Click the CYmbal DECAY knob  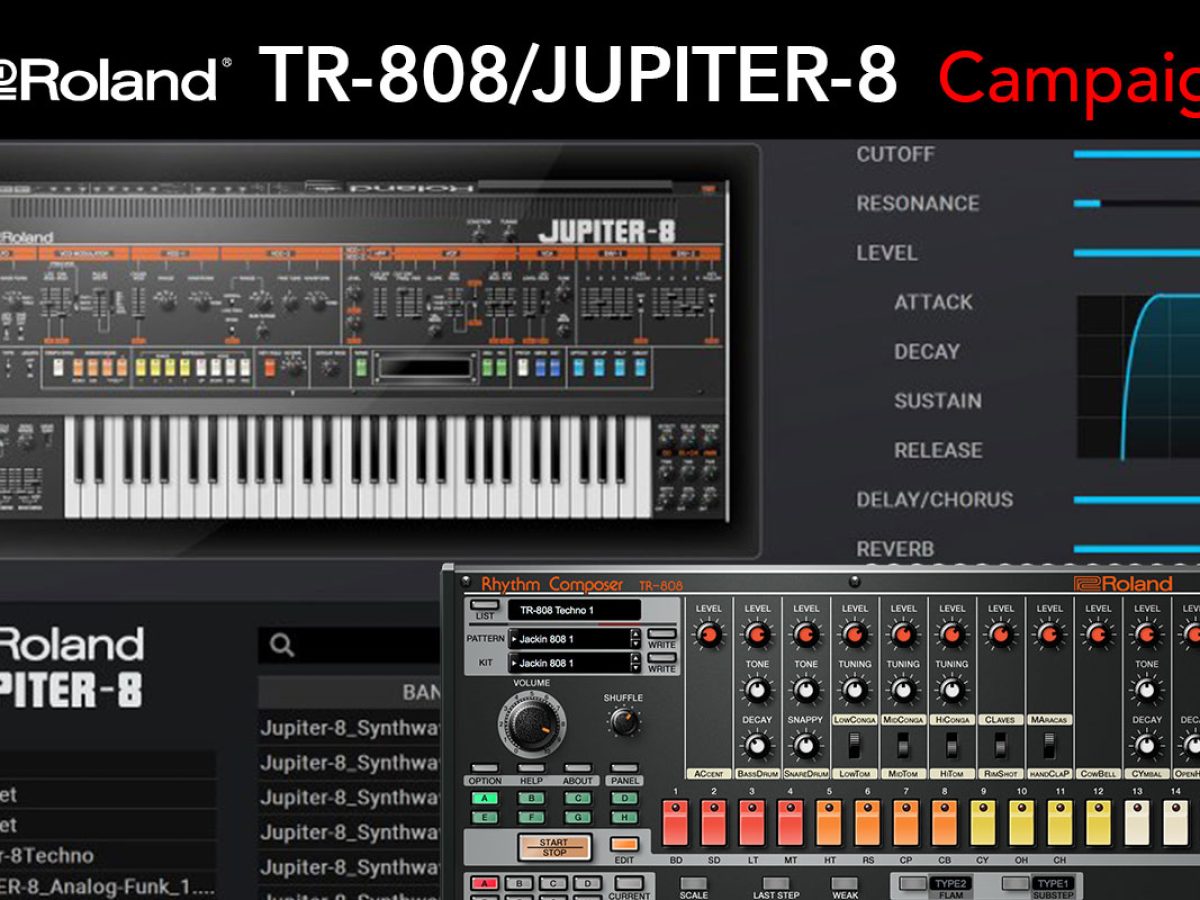(1147, 745)
